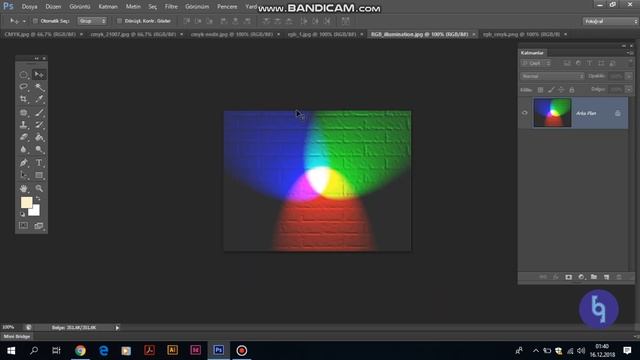Image resolution: width=640 pixels, height=360 pixels.
Task: Open the Pencere menu
Action: [227, 7]
